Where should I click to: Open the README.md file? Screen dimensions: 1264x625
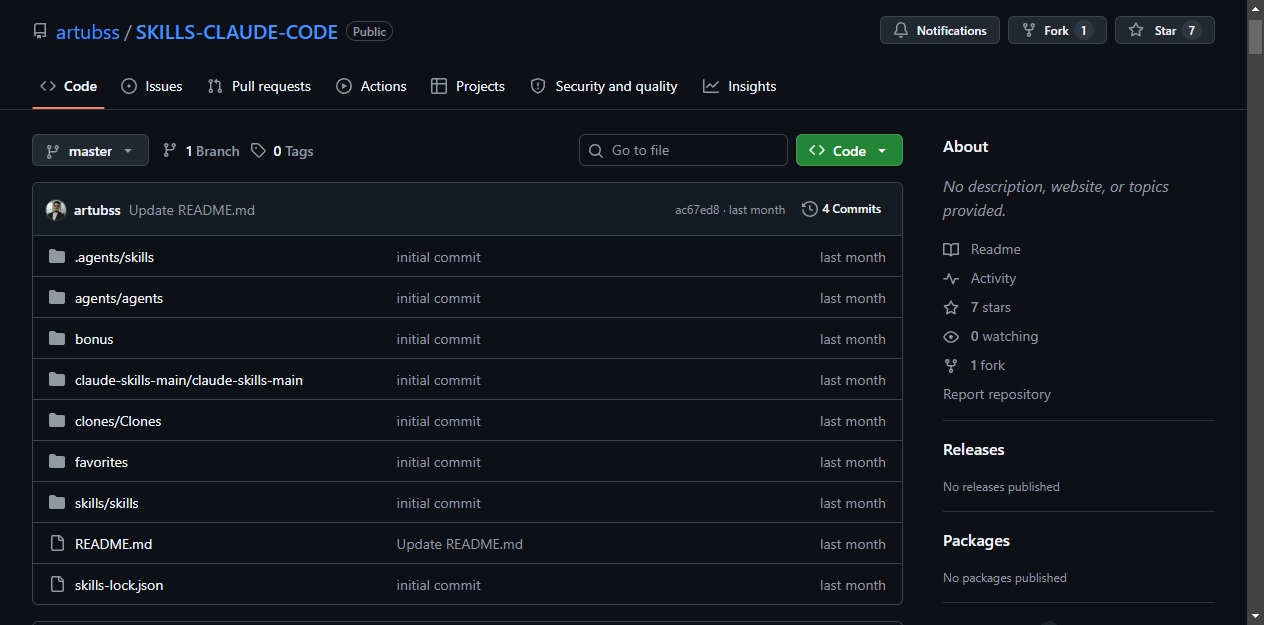pyautogui.click(x=114, y=544)
